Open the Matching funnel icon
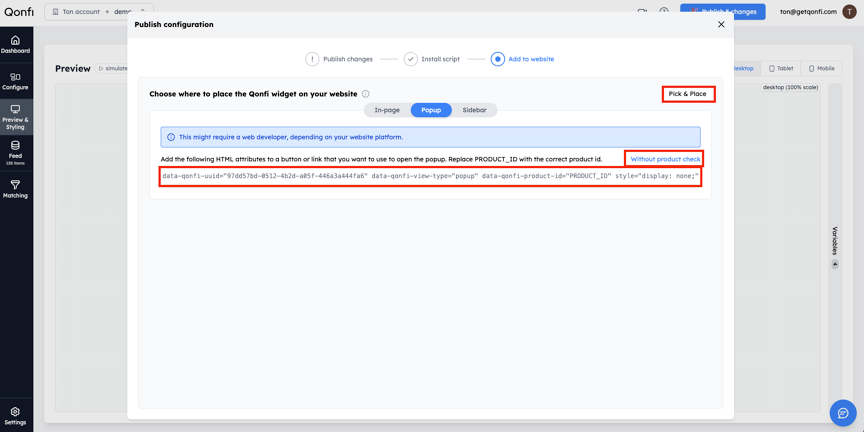864x432 pixels. tap(15, 188)
